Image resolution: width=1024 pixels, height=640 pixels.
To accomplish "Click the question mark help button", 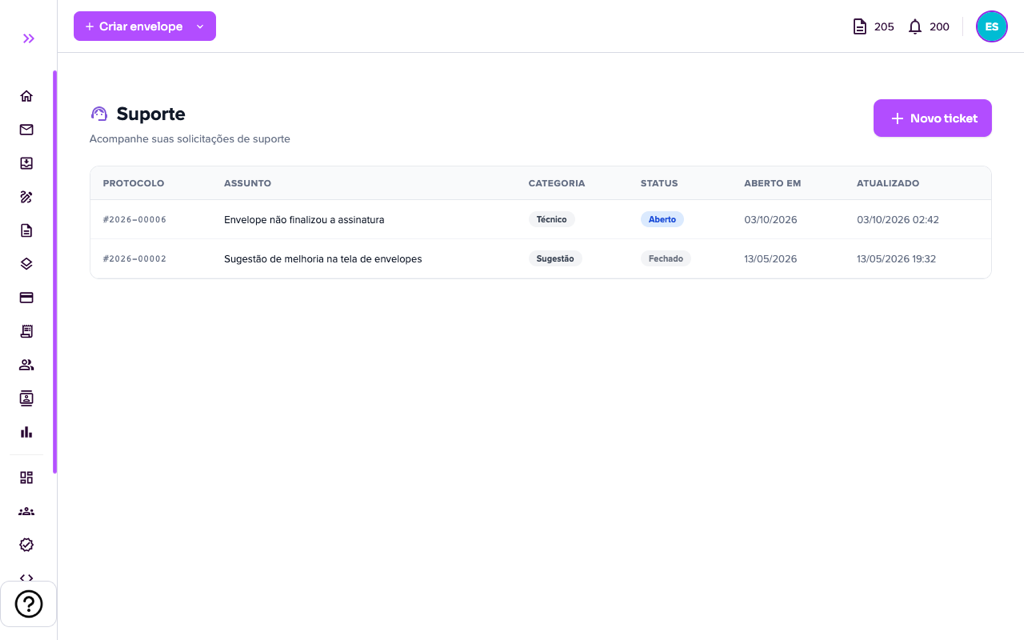I will pos(29,604).
